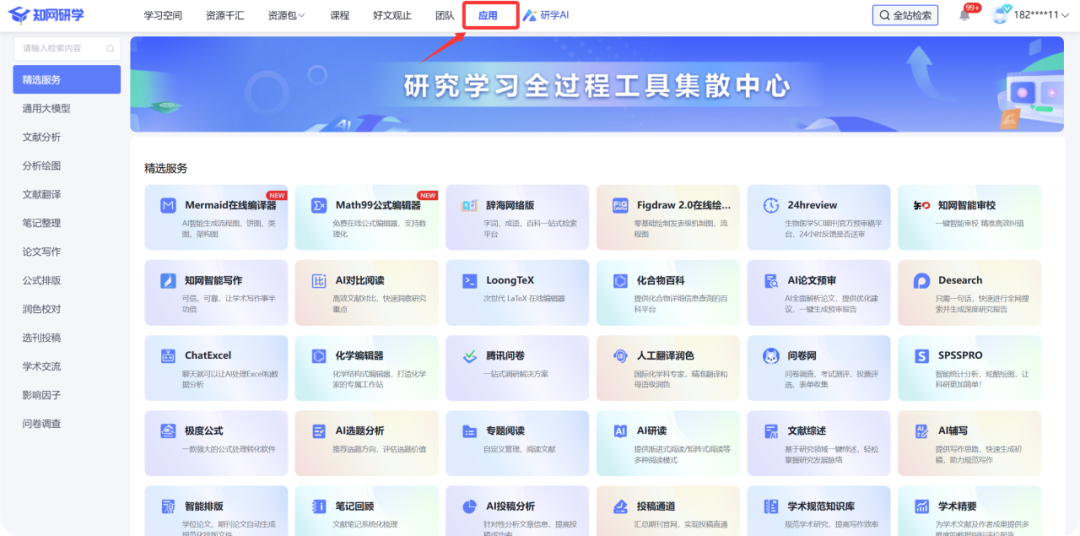1080x536 pixels.
Task: Click the 全站检索 search button
Action: (x=904, y=15)
